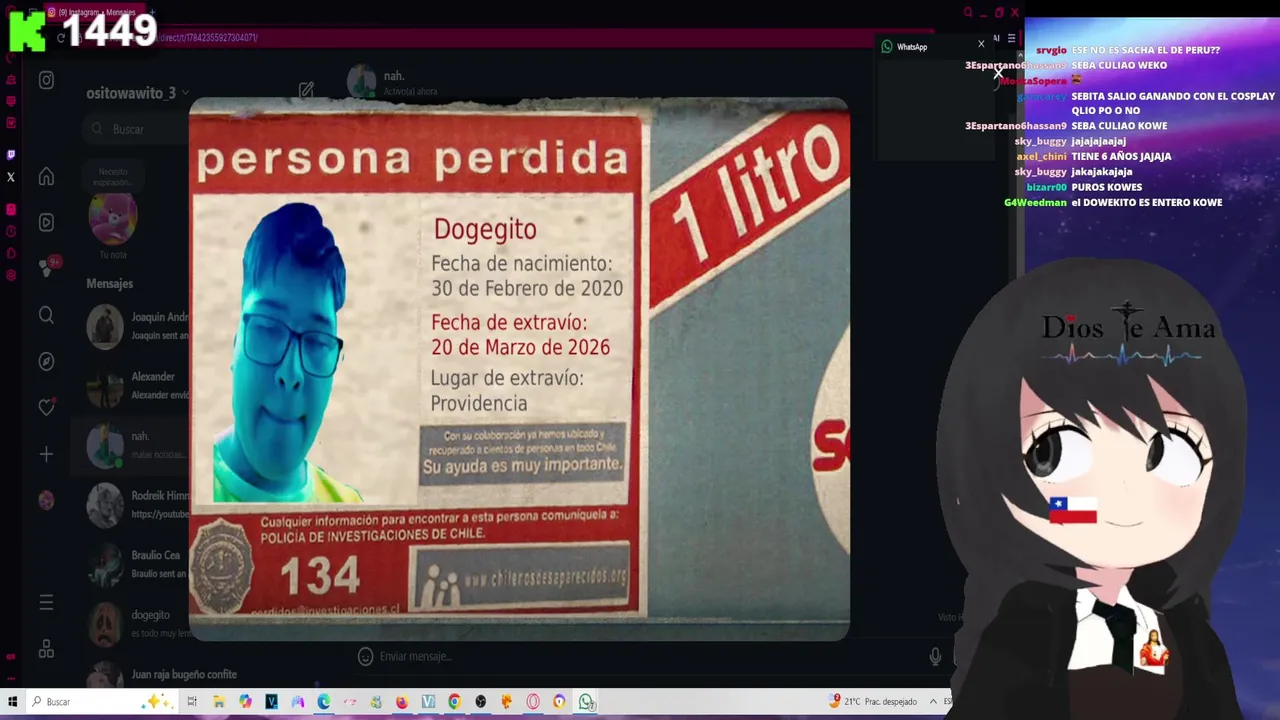The height and width of the screenshot is (720, 1280).
Task: Expand the ositowawito_3 account switcher chevron
Action: (185, 93)
